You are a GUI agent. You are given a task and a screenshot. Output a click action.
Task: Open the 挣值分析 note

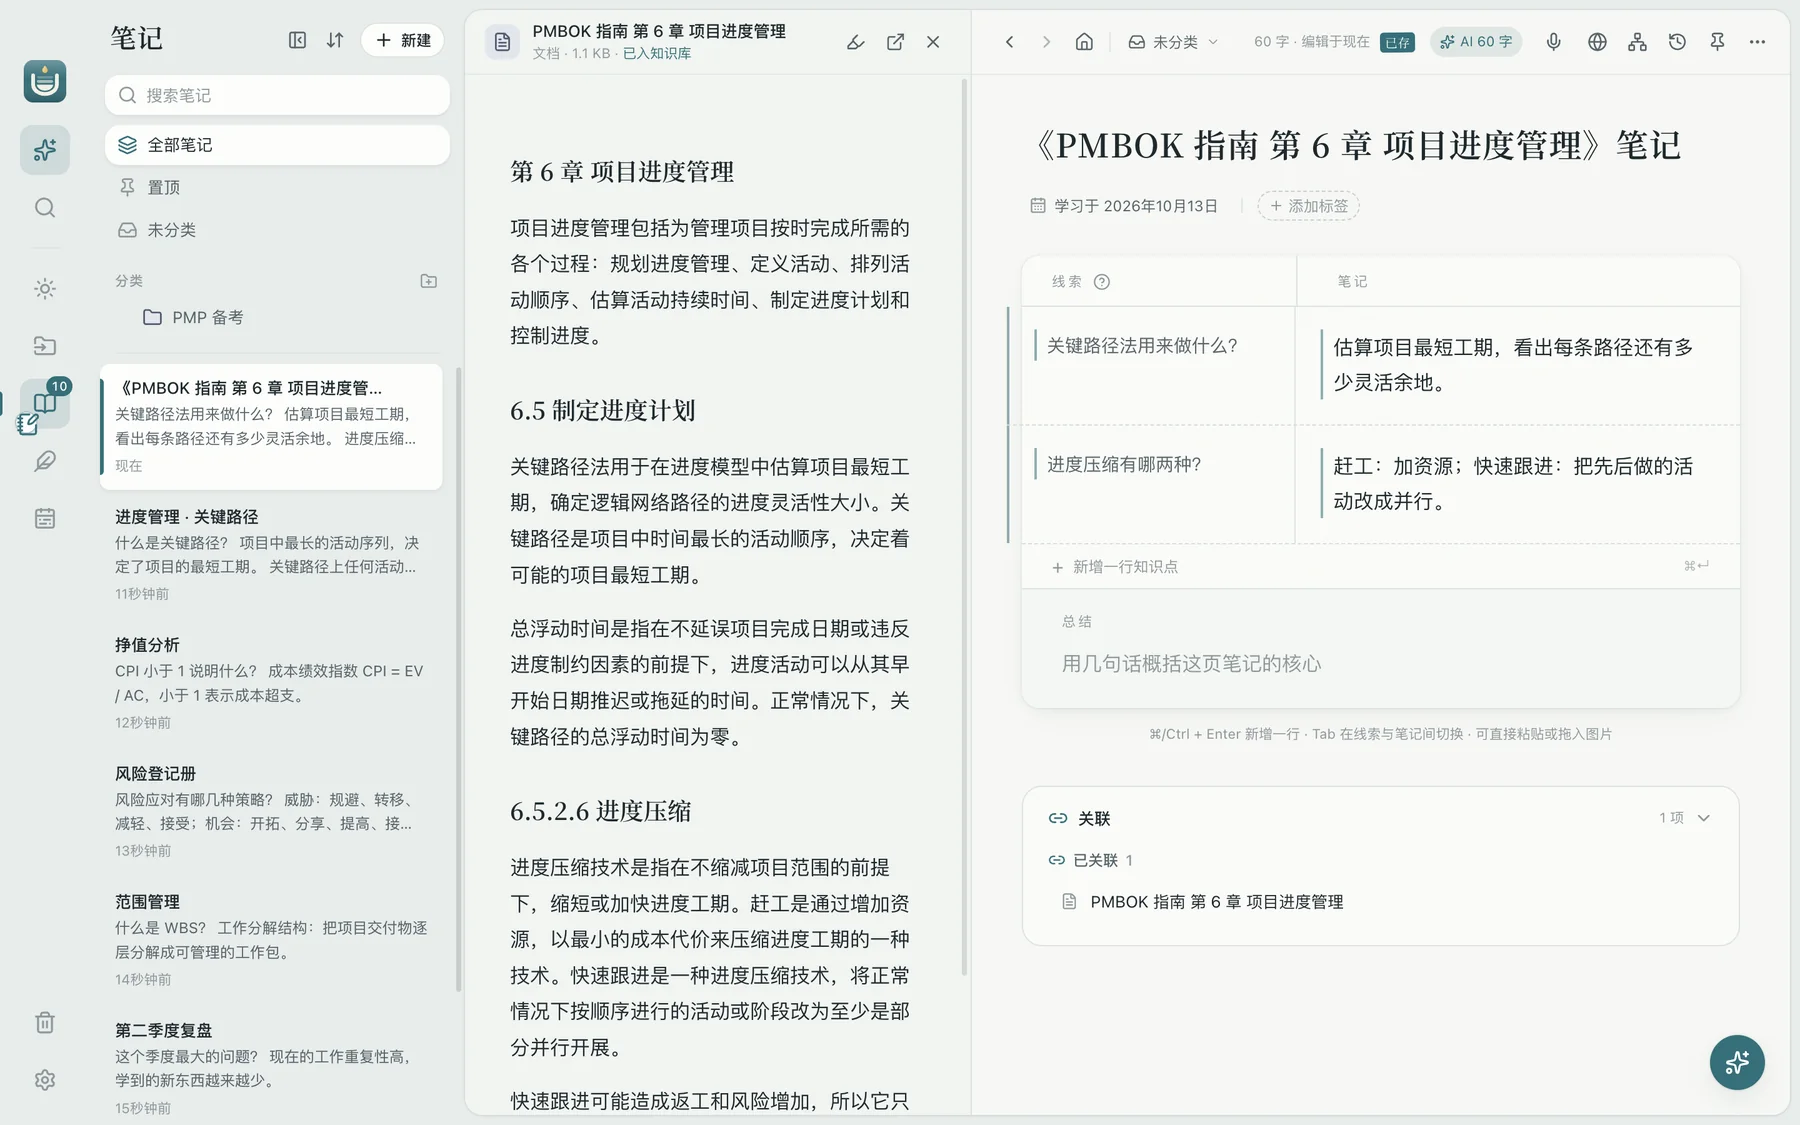[271, 683]
